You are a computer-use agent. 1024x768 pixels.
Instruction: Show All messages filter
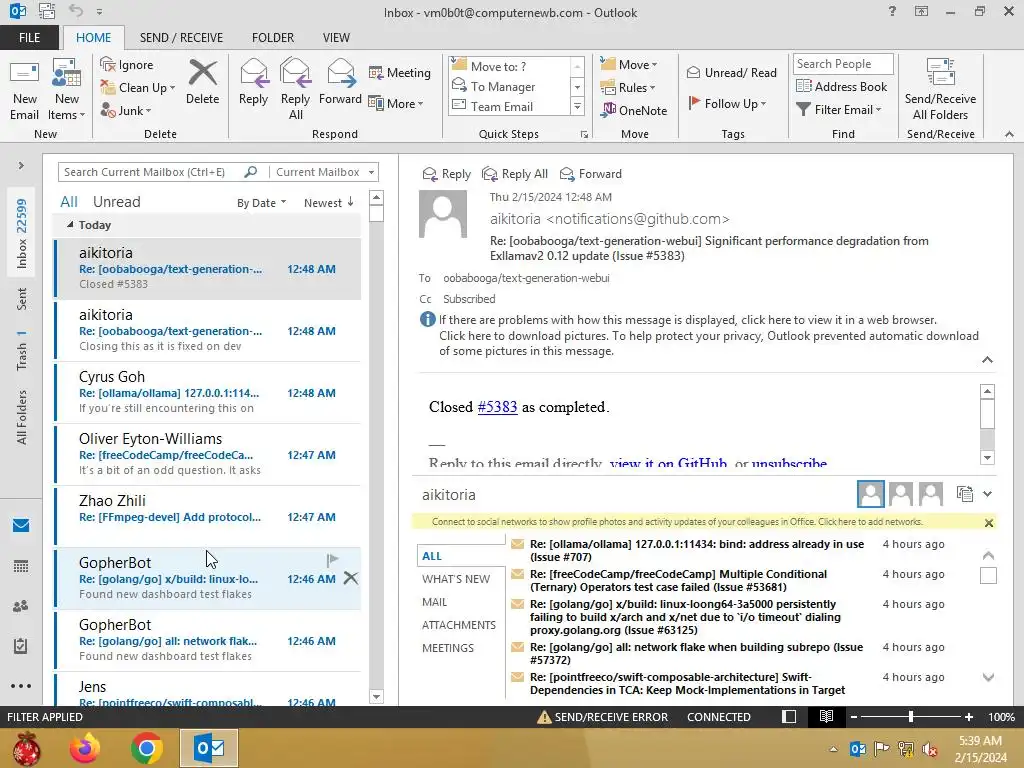click(x=69, y=202)
